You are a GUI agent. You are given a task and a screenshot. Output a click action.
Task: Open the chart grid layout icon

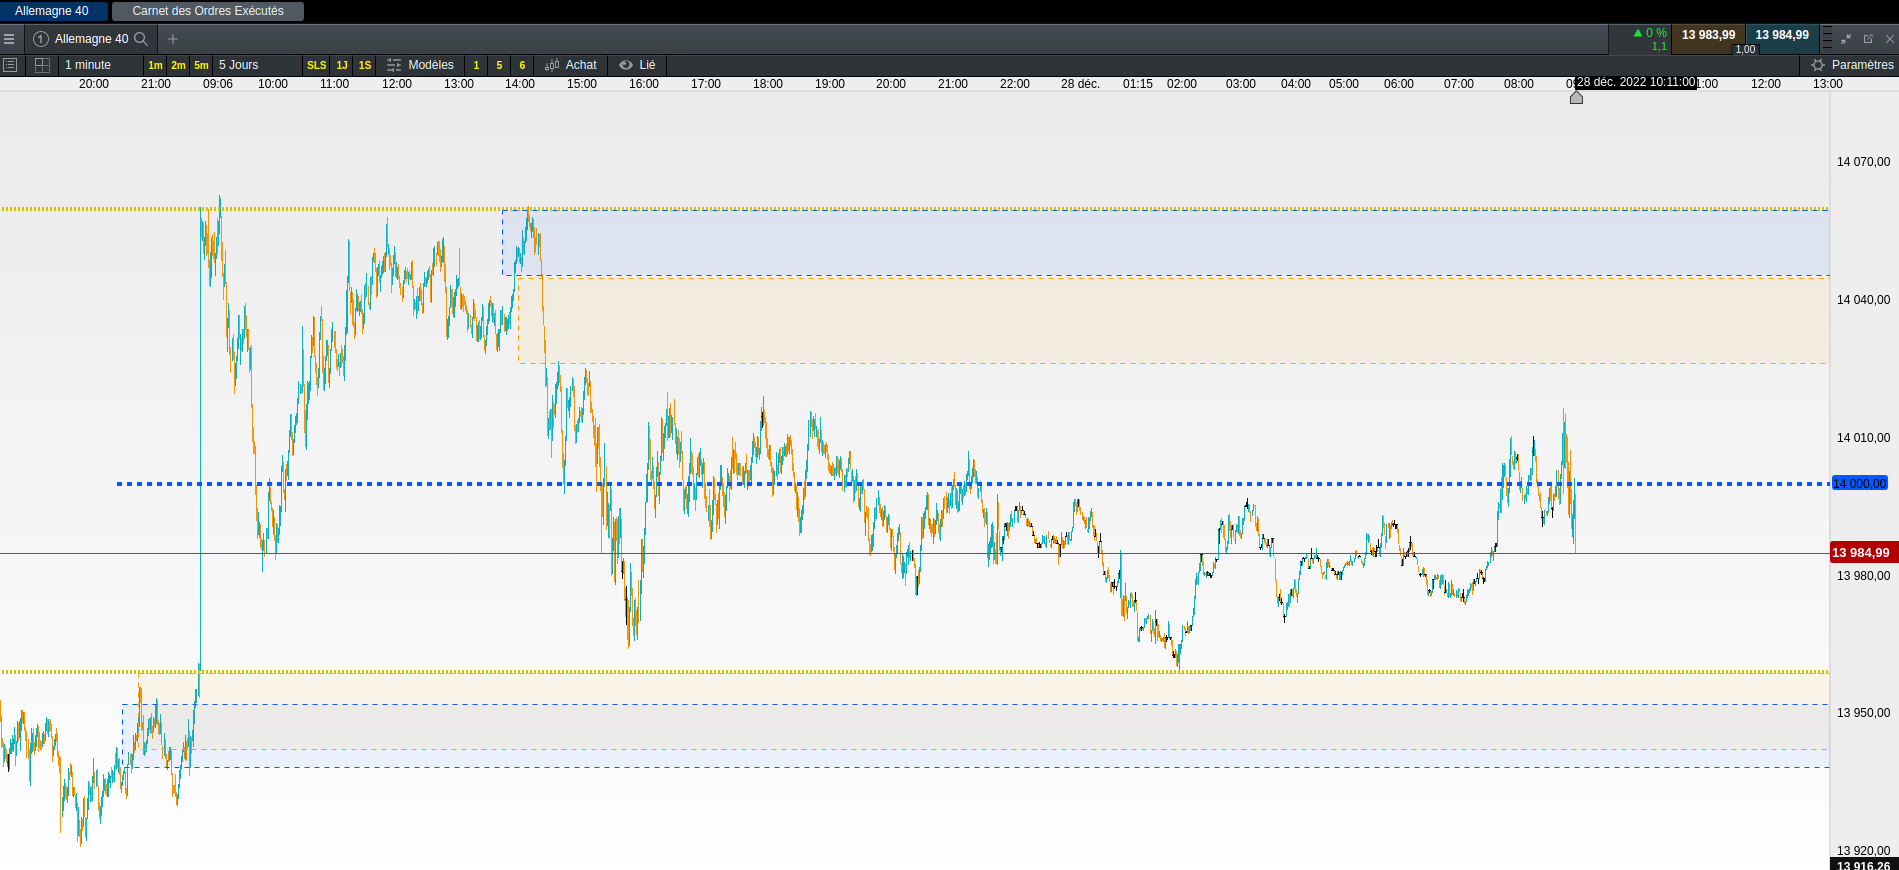point(42,65)
